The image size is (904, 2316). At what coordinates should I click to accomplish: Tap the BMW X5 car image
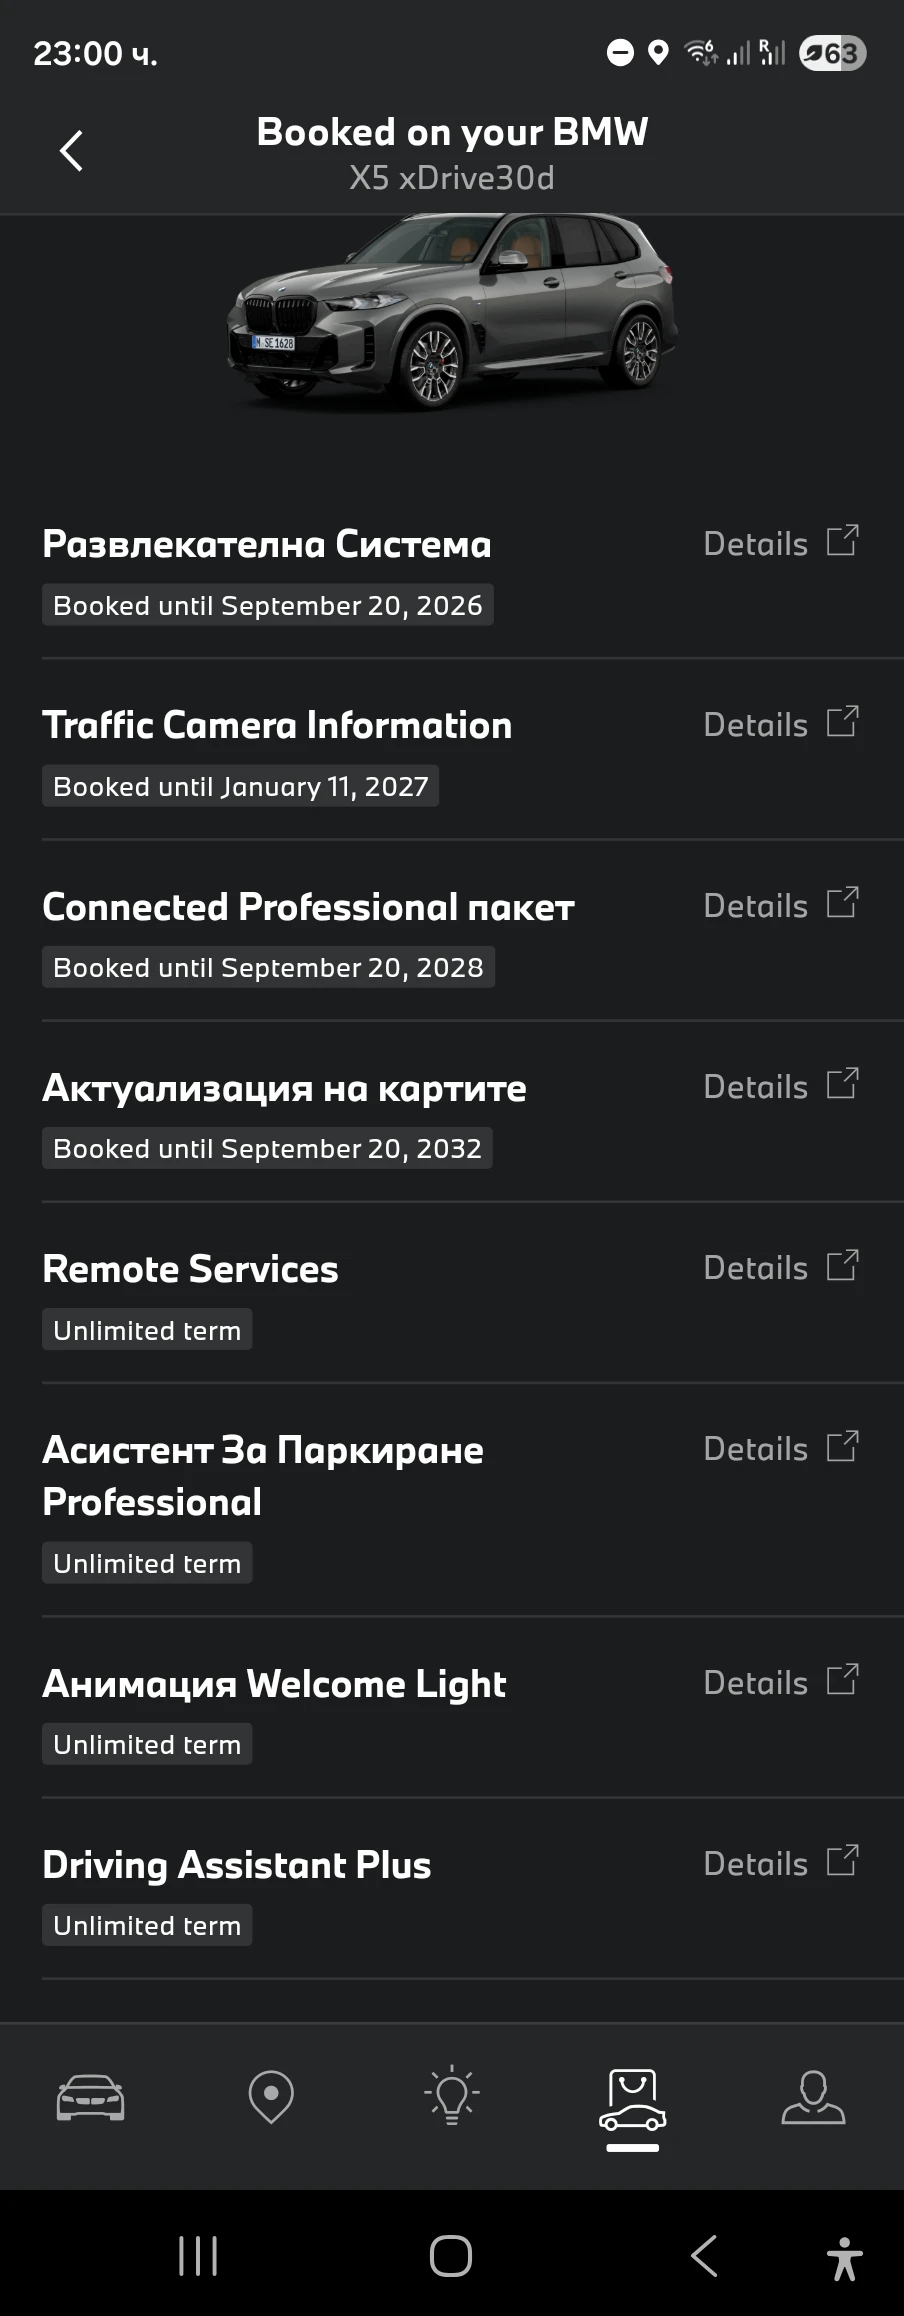coord(452,310)
